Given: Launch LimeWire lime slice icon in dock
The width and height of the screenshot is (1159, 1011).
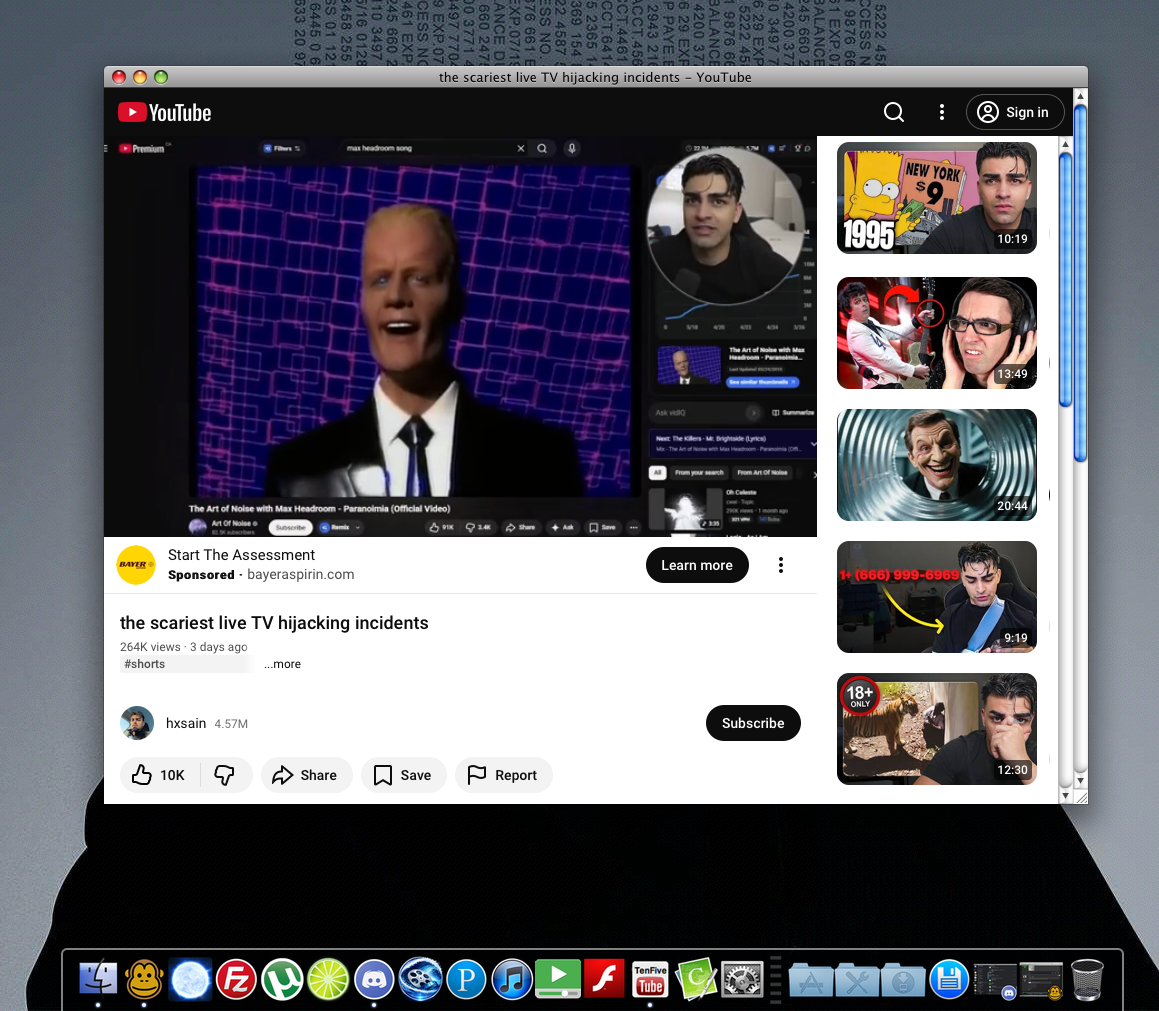Looking at the screenshot, I should (x=327, y=978).
